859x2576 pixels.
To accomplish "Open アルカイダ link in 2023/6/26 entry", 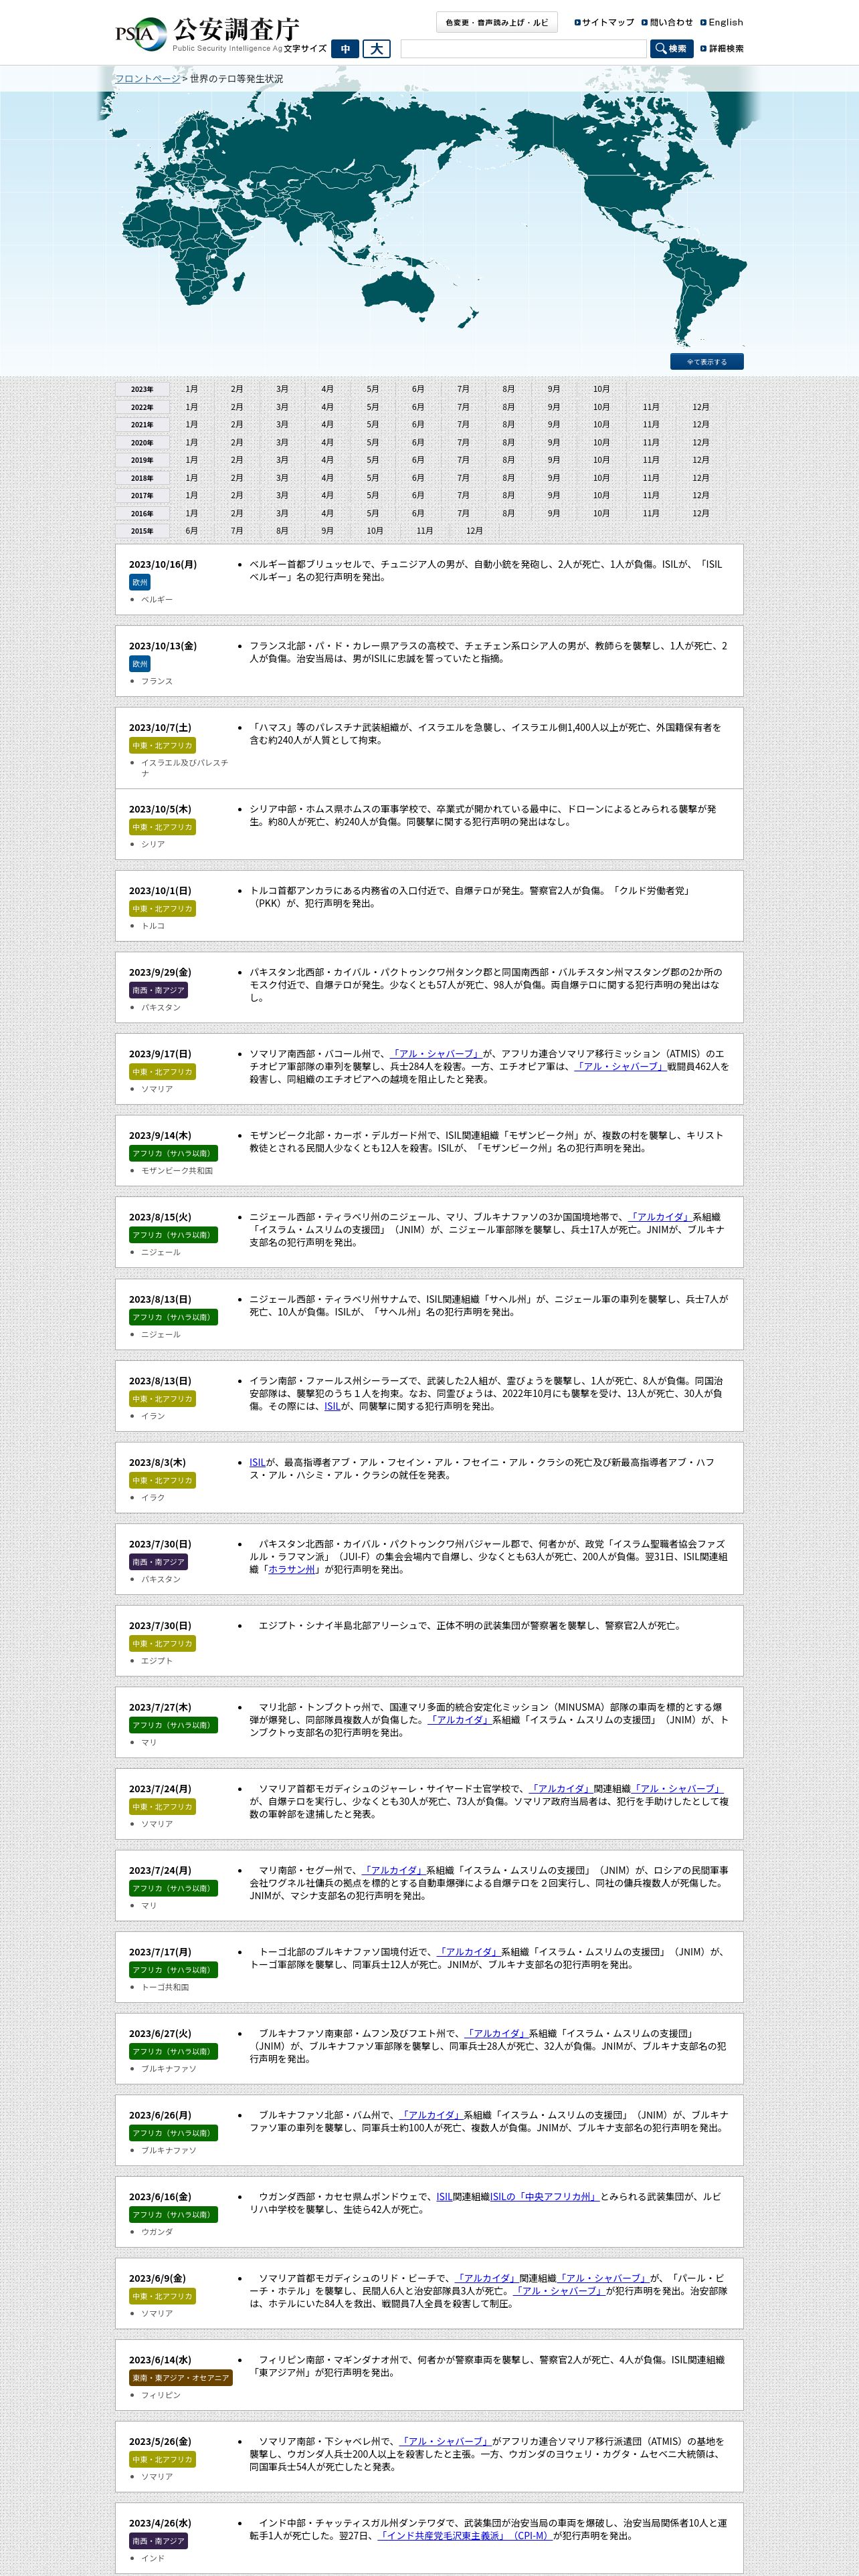I will coord(431,2115).
